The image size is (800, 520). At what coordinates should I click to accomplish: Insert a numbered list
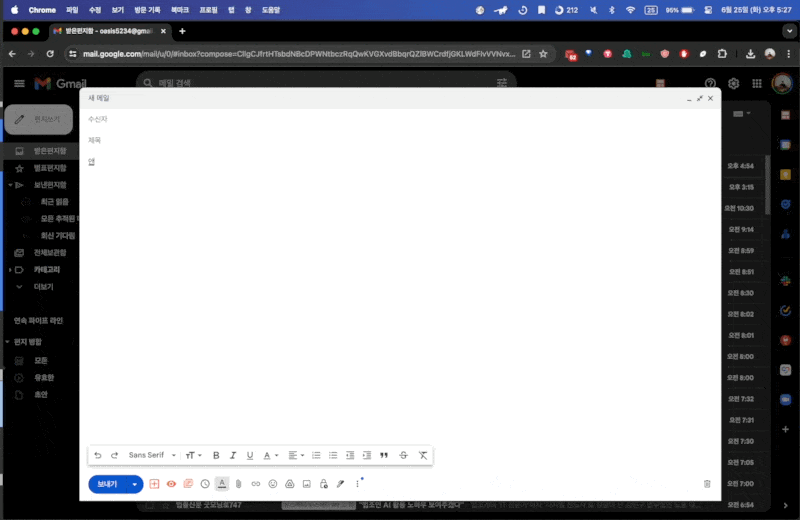pos(316,455)
